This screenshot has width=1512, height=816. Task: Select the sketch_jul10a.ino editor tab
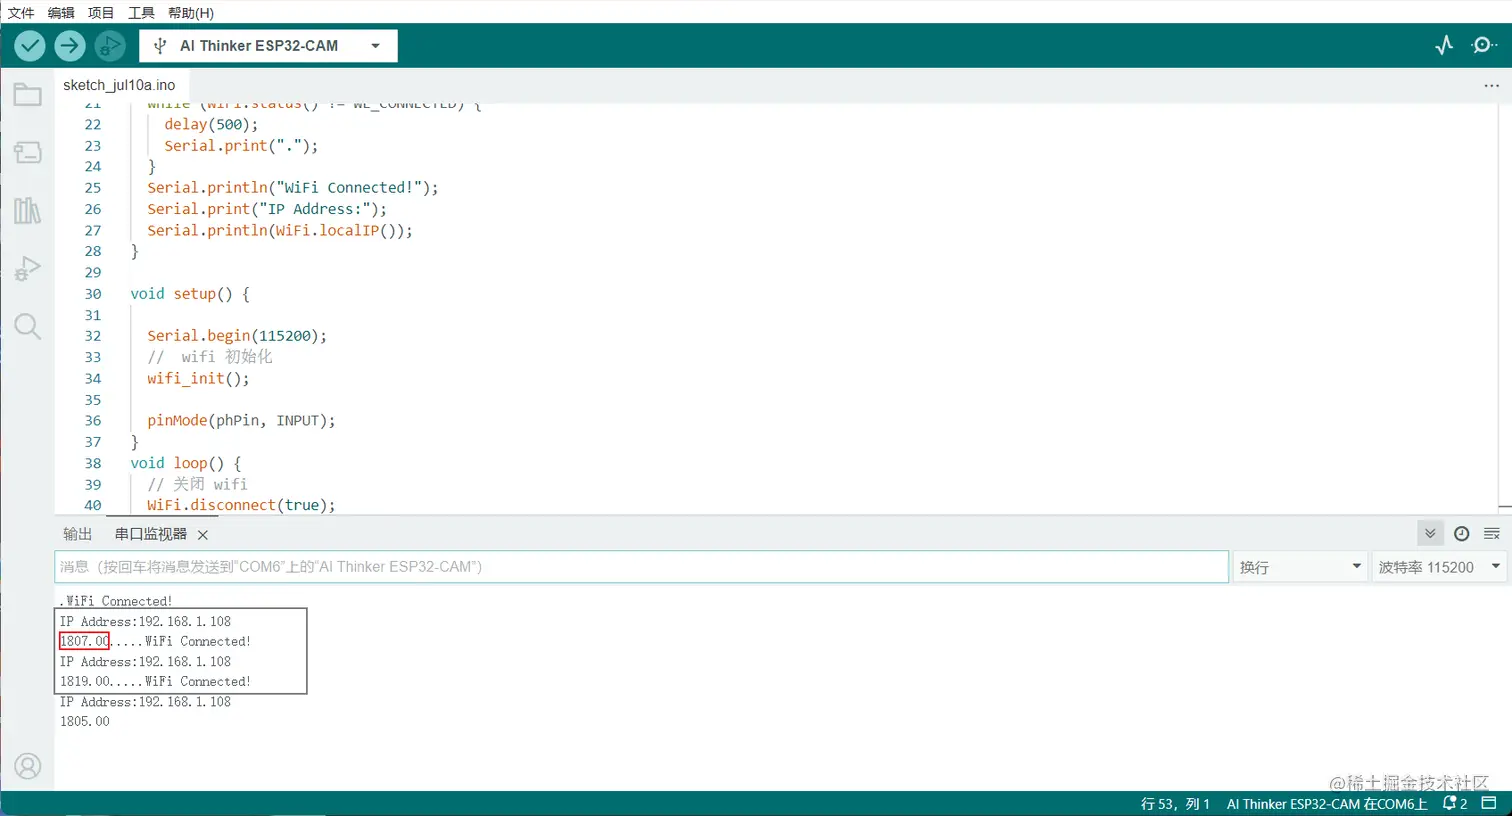click(119, 85)
